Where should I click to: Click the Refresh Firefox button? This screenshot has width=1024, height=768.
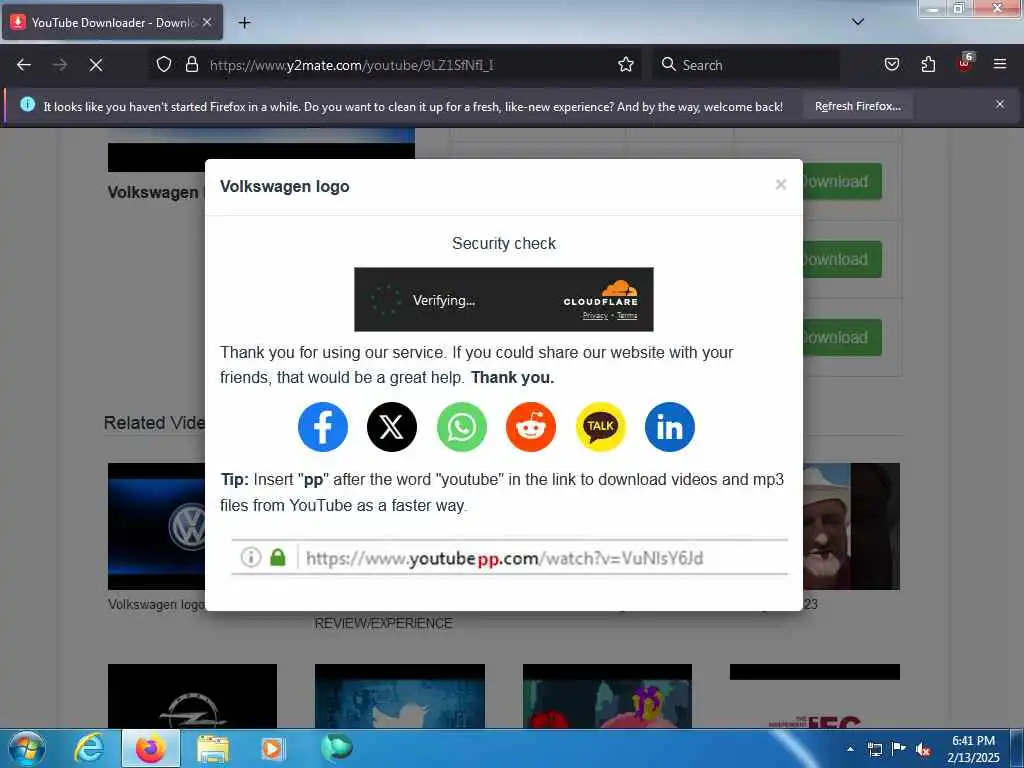[857, 106]
